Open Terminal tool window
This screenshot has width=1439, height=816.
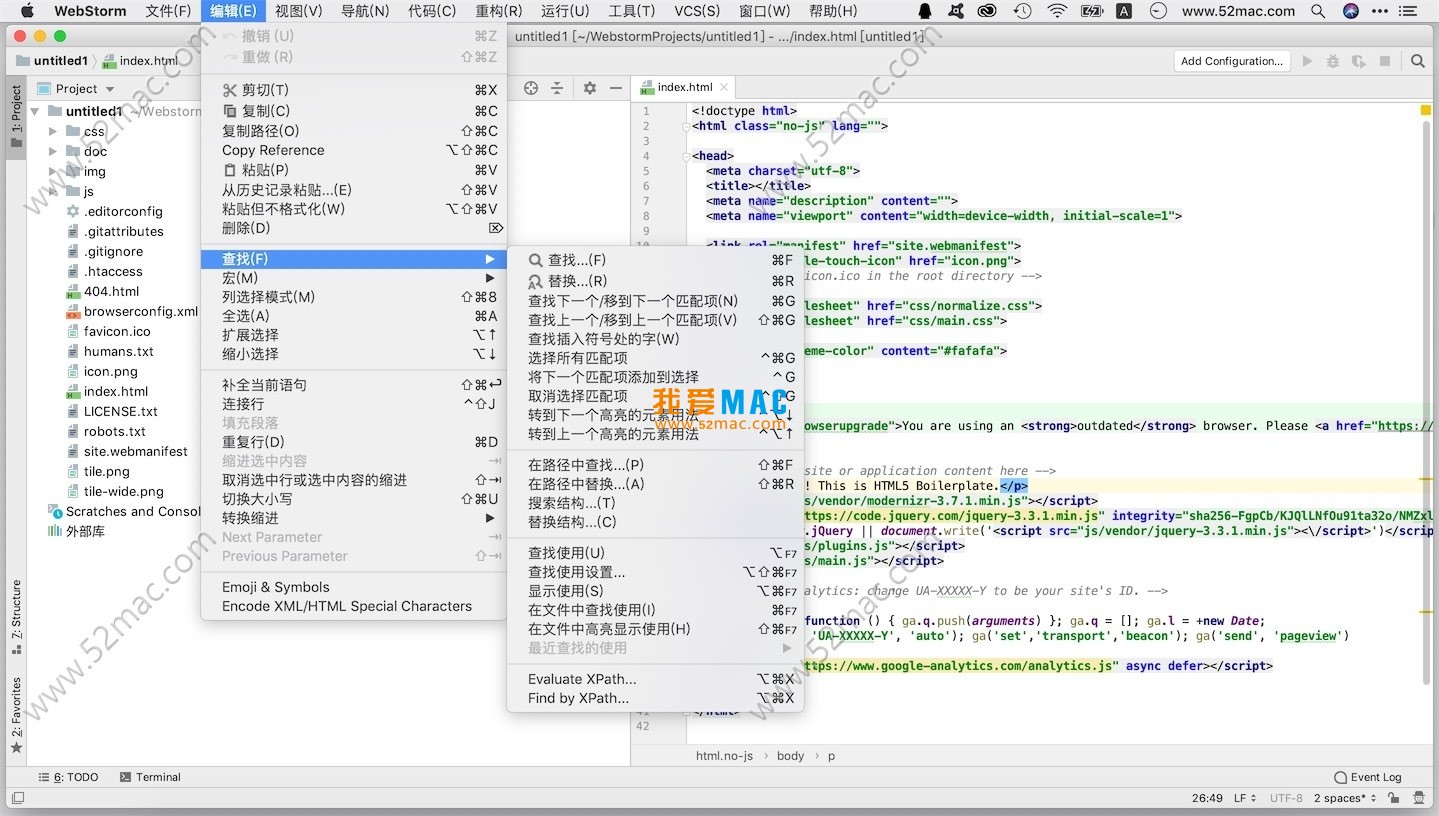150,777
